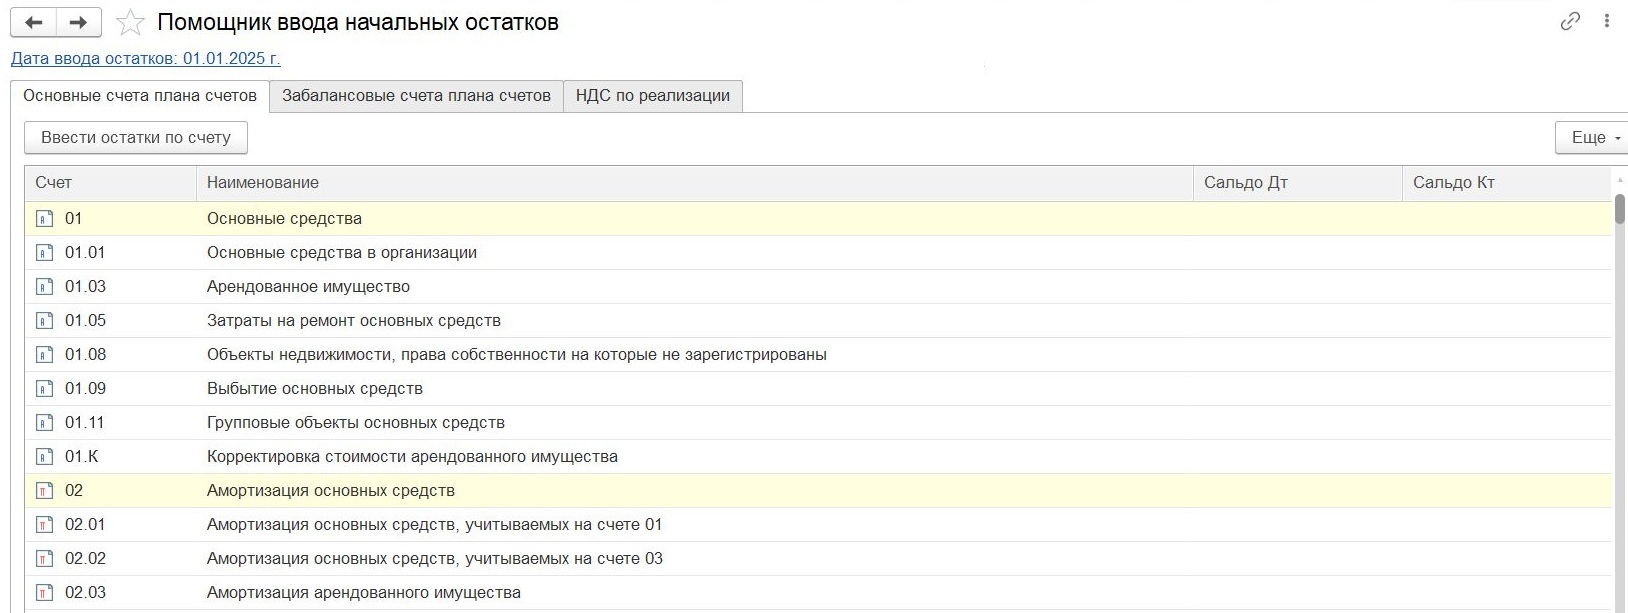Copy link using the chain icon
1628x613 pixels.
[1570, 21]
